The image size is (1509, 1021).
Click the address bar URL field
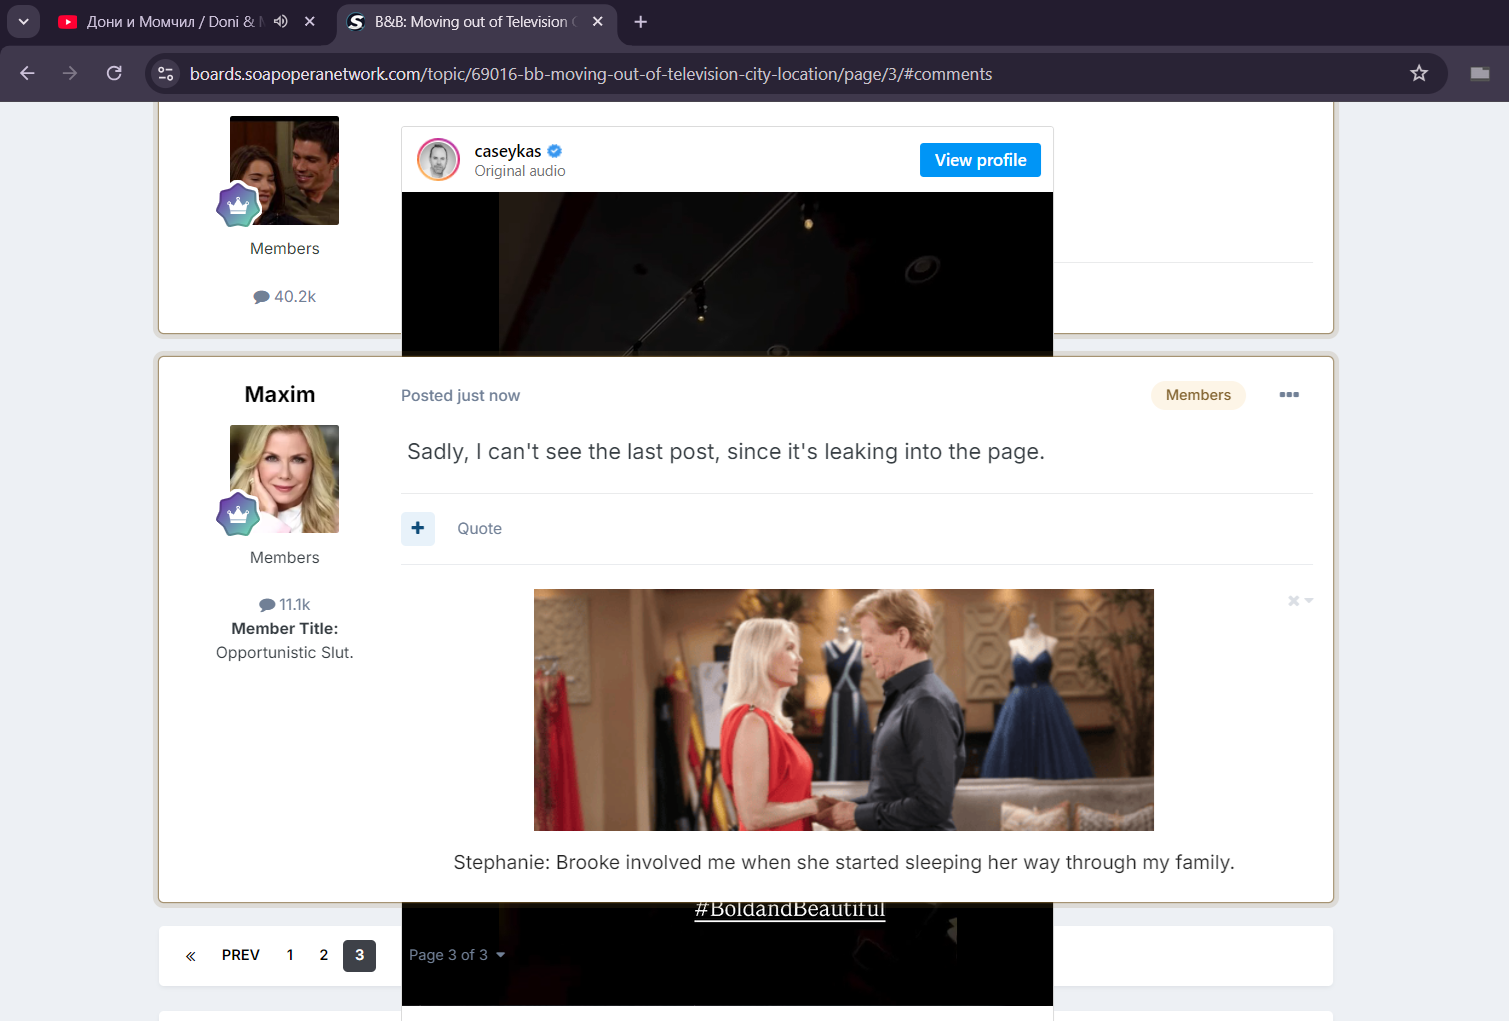[x=590, y=74]
